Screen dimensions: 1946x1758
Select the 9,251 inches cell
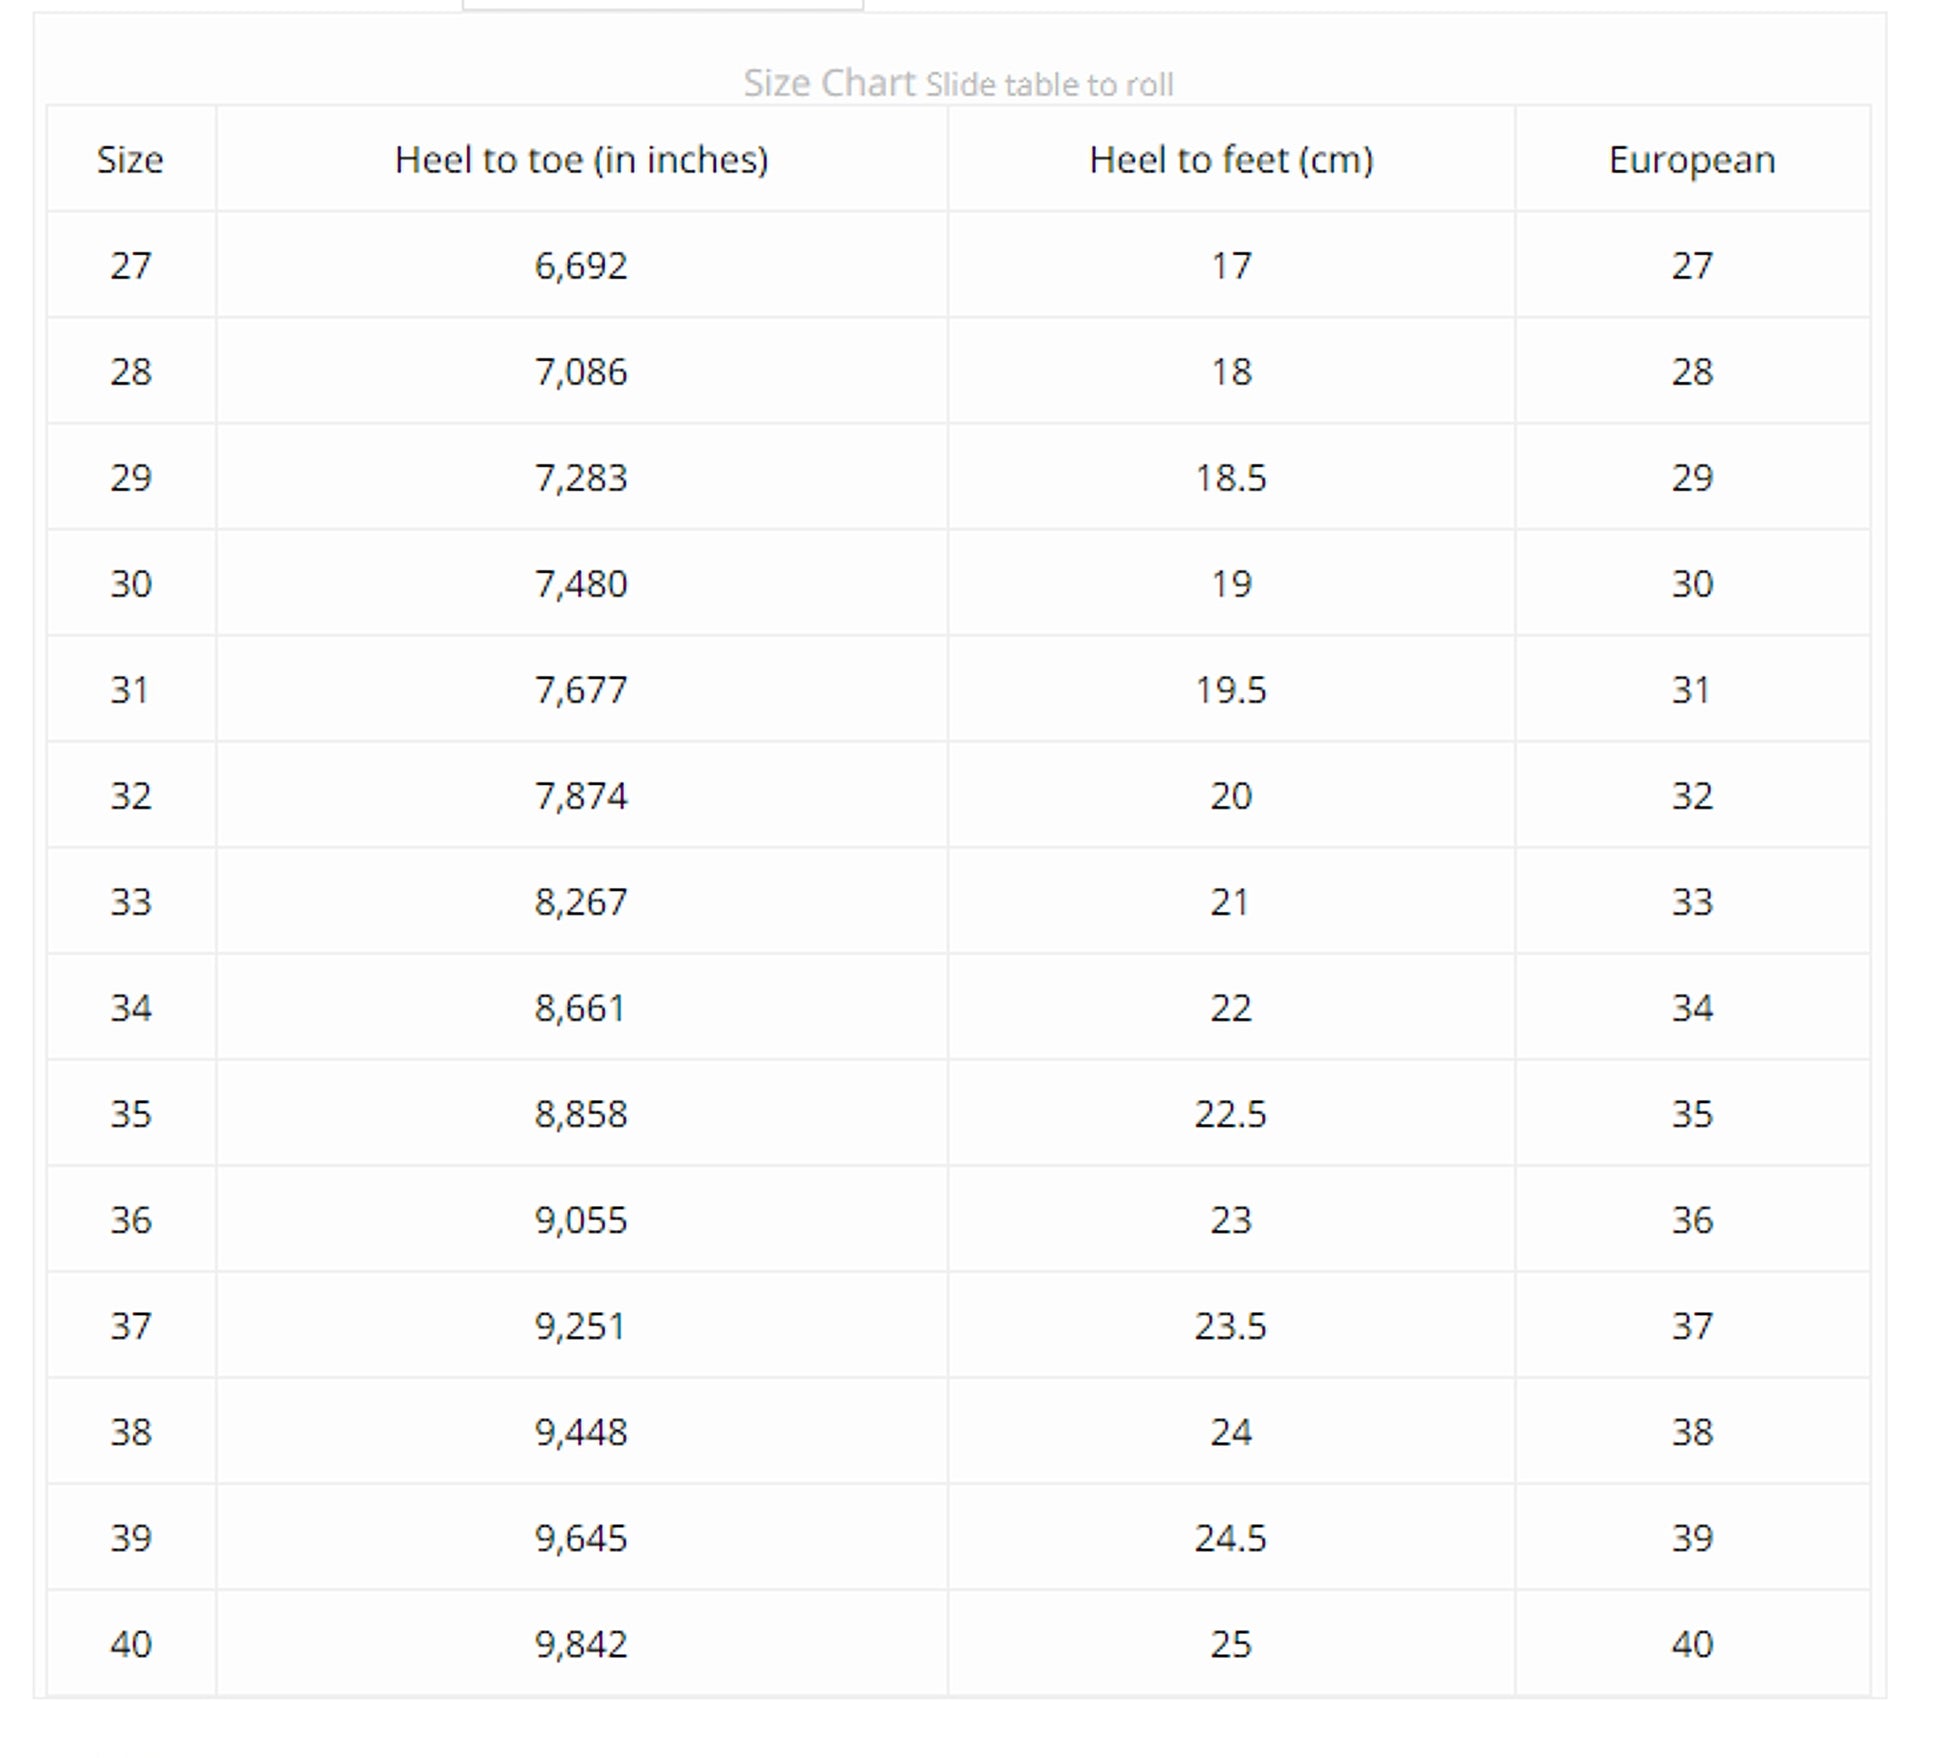click(581, 1325)
